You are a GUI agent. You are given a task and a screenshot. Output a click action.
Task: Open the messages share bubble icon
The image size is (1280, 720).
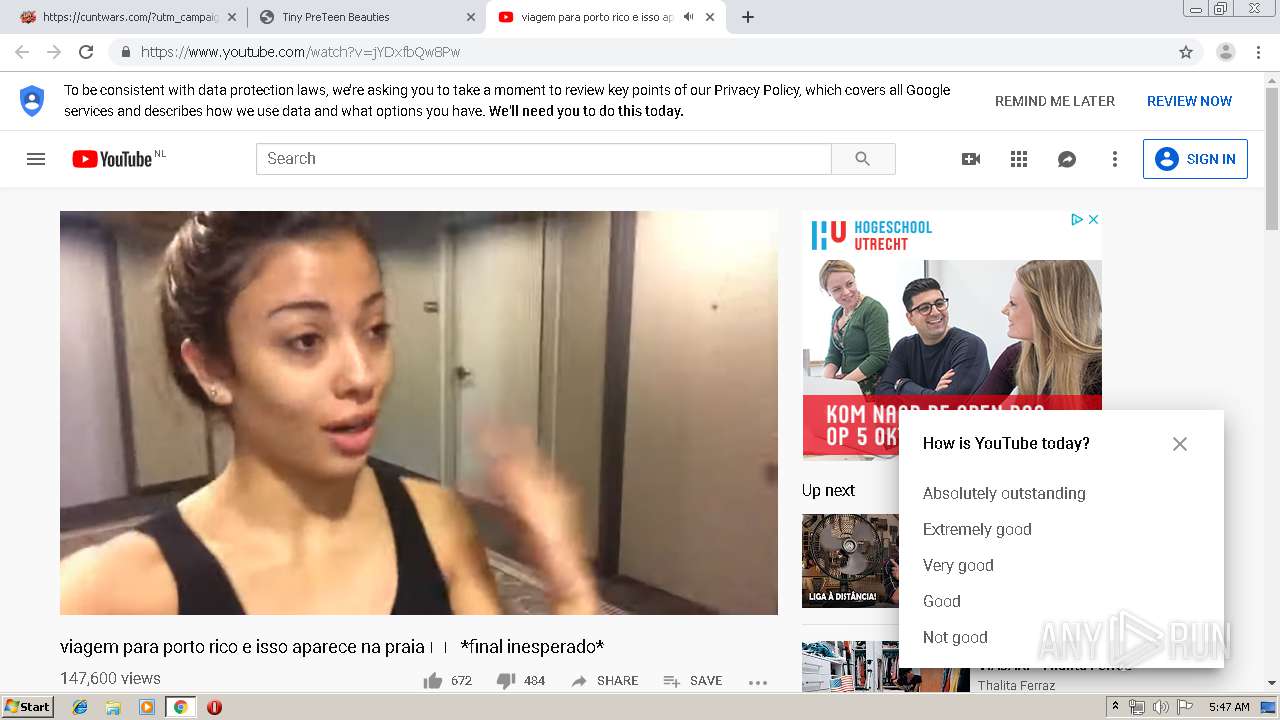[1067, 159]
